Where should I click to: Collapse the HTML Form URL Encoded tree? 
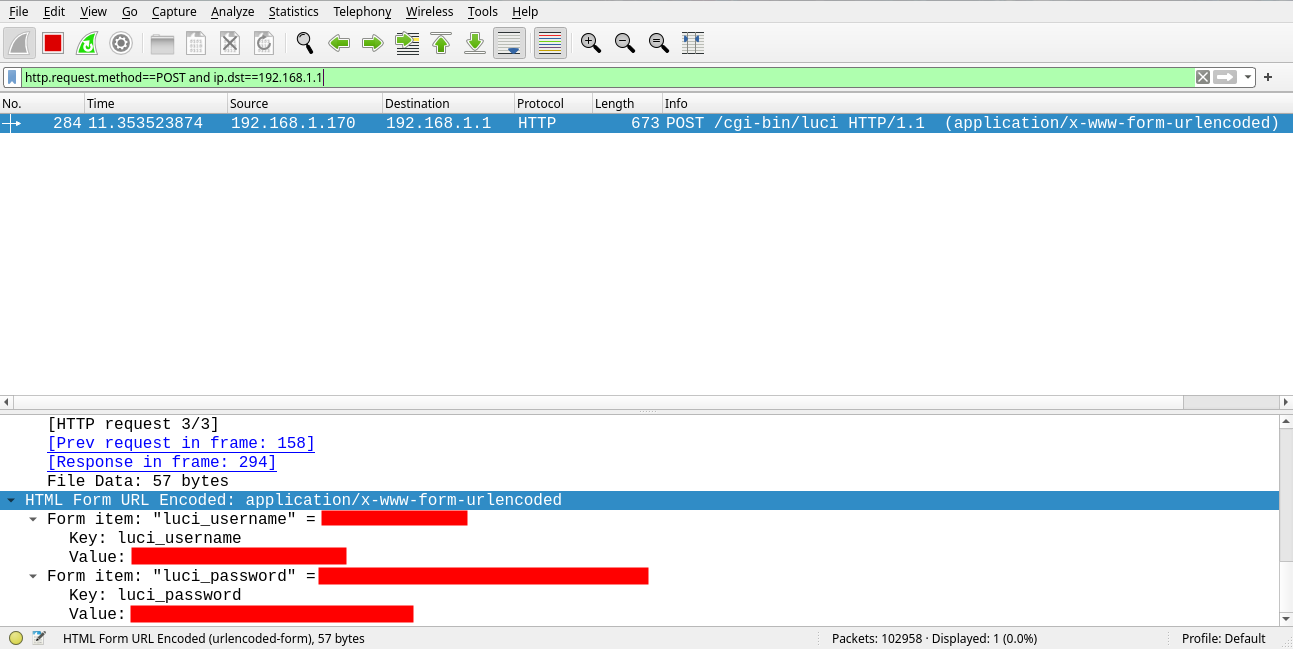(11, 500)
